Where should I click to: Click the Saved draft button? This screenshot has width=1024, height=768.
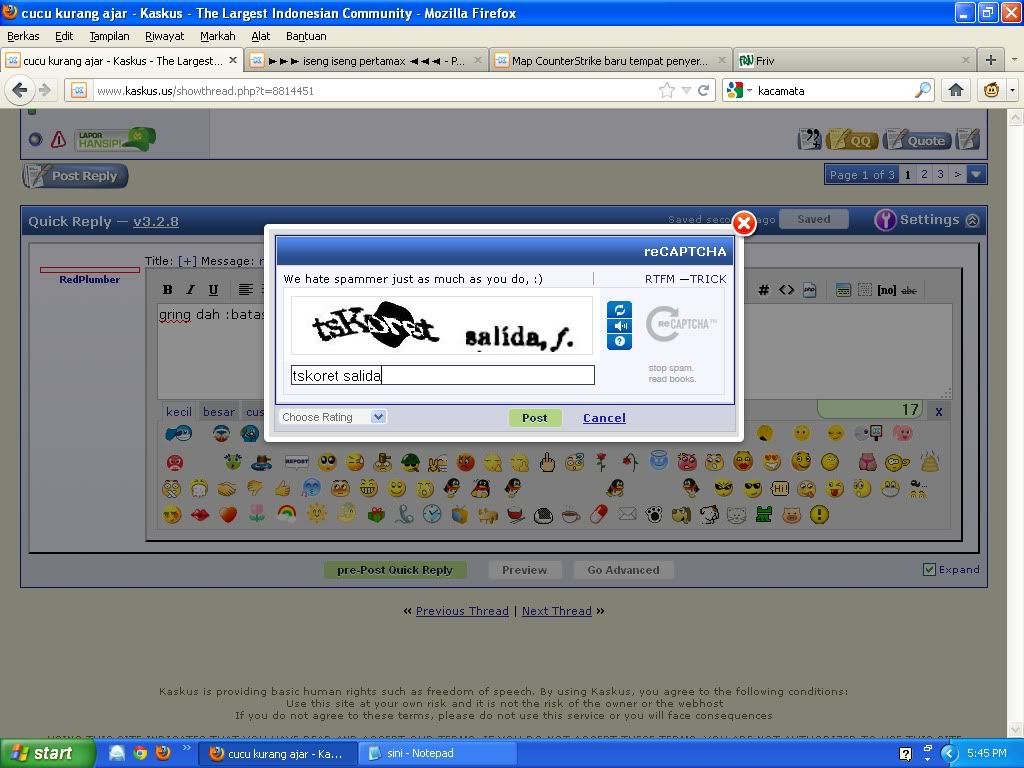click(814, 219)
